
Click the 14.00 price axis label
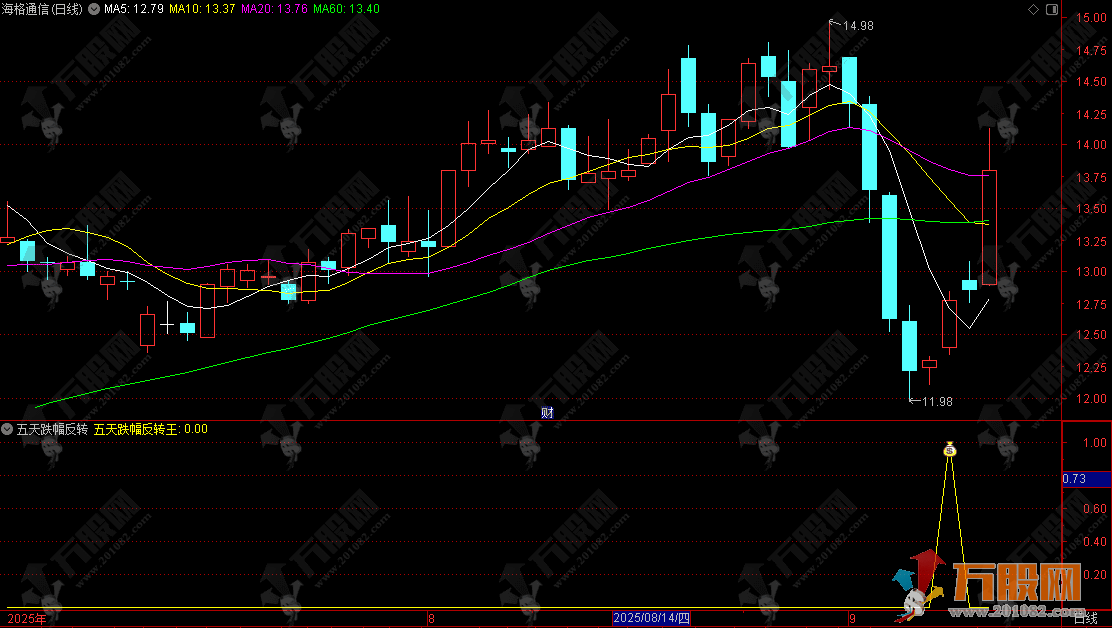[1091, 145]
